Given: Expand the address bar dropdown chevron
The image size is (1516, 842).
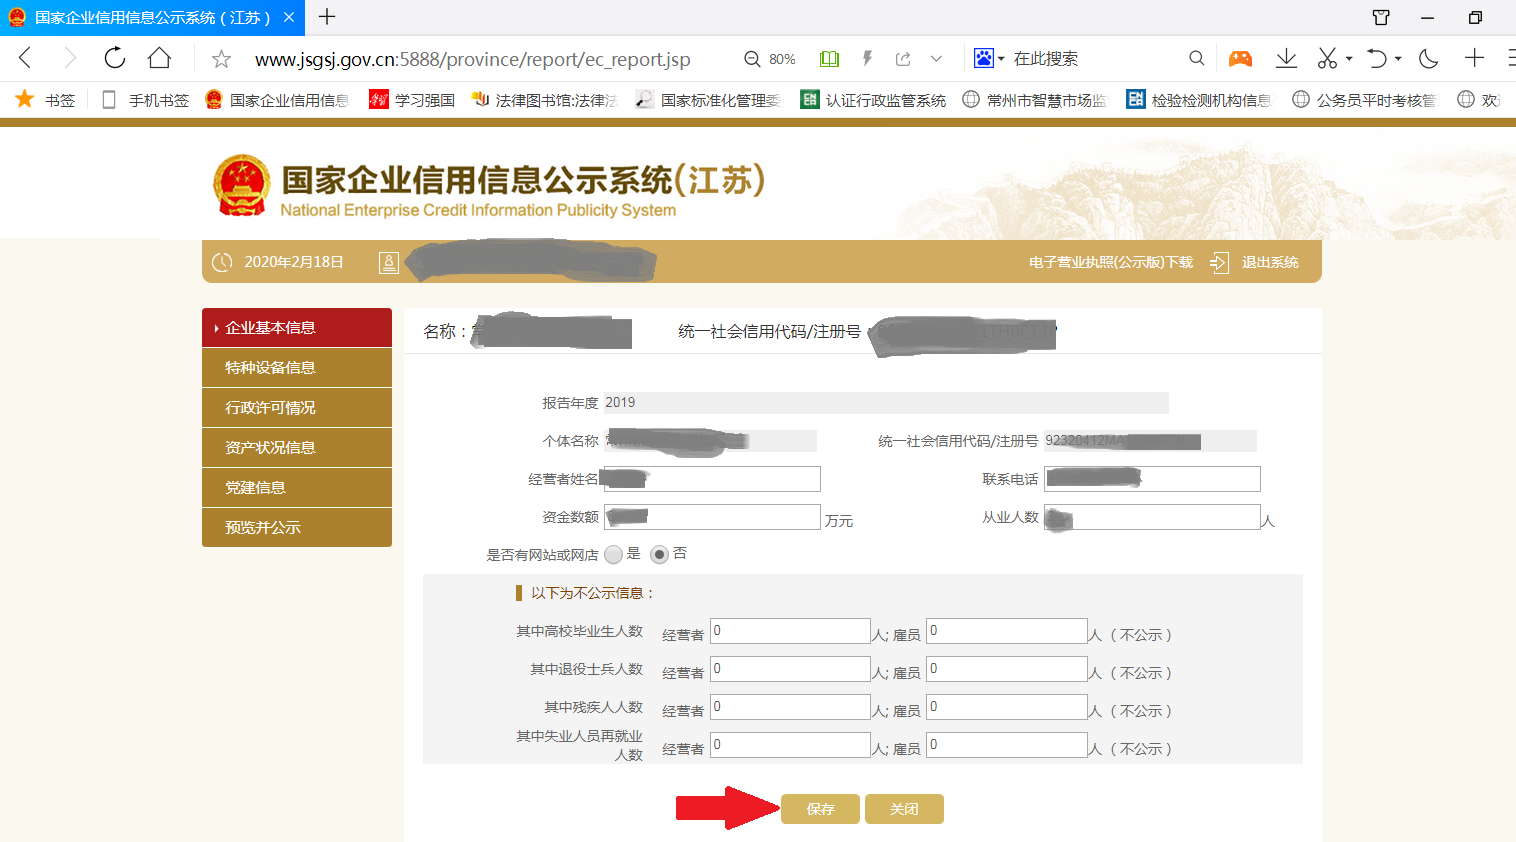Looking at the screenshot, I should (x=936, y=59).
